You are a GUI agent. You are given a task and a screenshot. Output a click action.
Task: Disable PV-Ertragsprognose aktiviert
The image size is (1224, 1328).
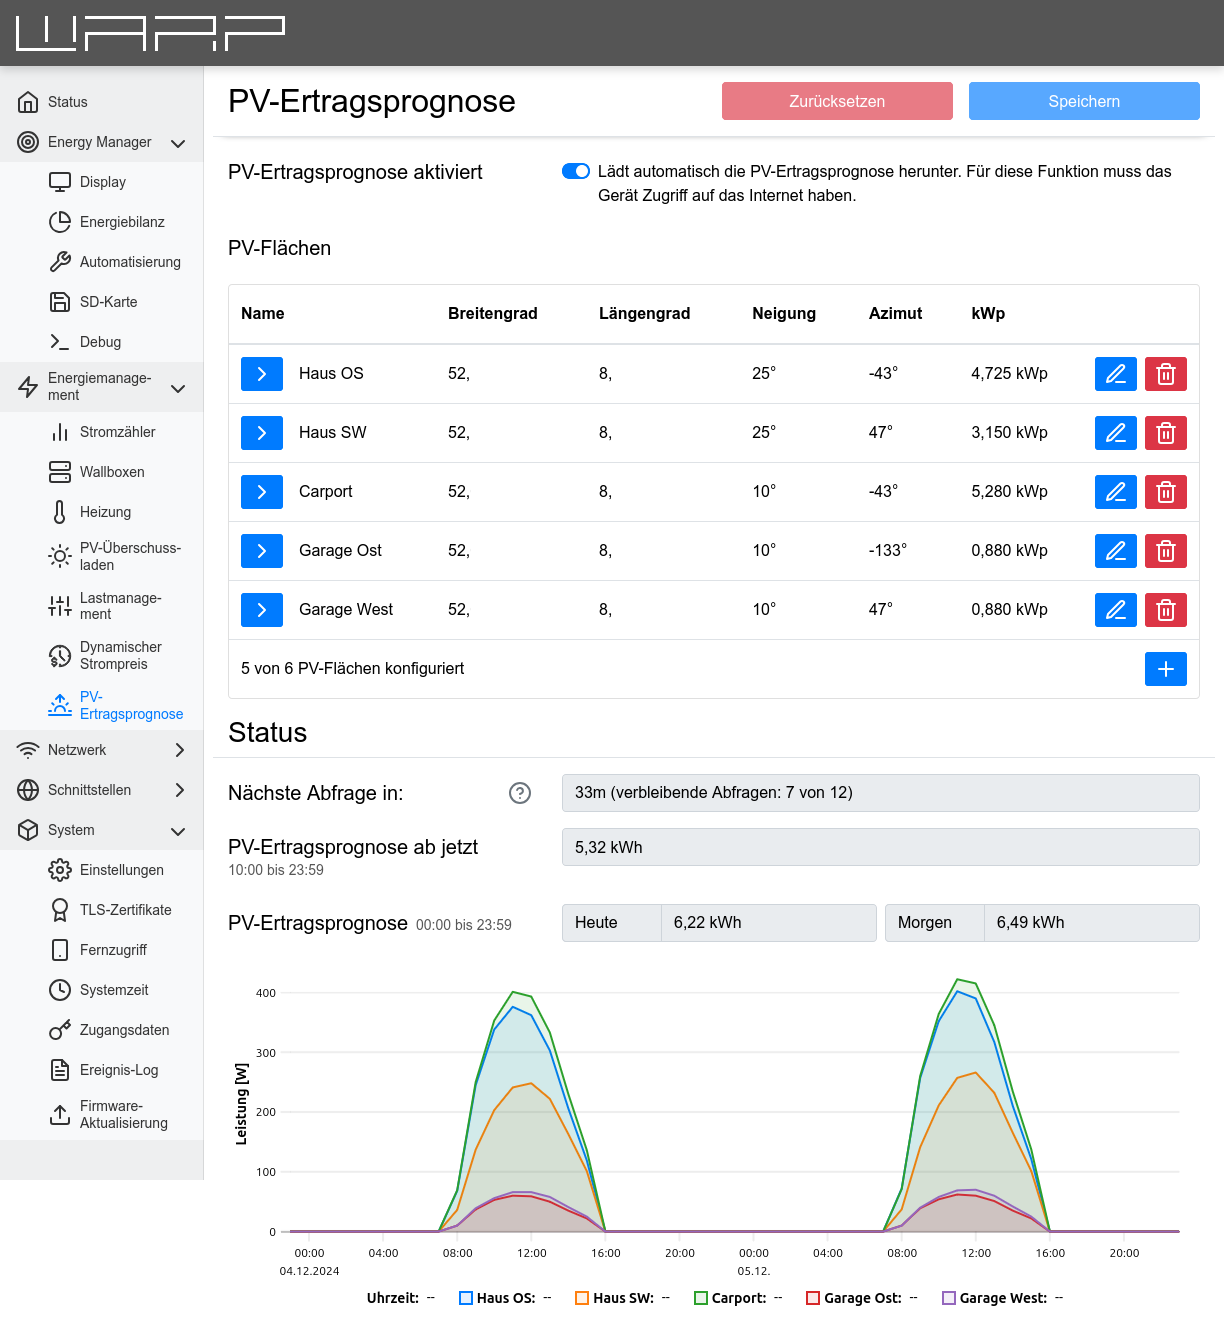point(576,171)
